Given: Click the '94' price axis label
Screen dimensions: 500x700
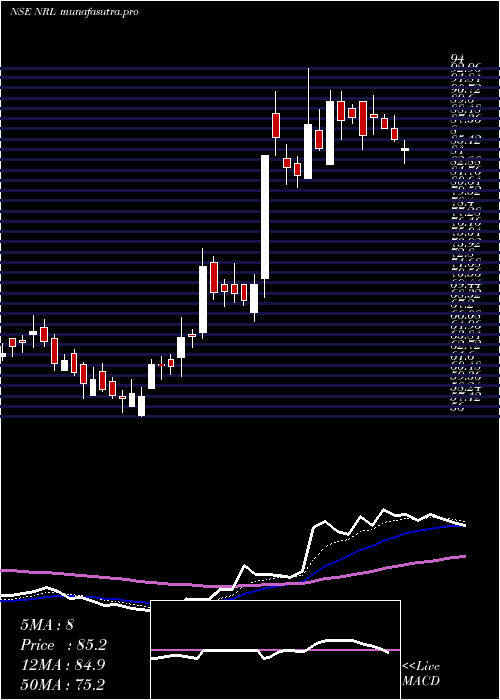Looking at the screenshot, I should 458,59.
